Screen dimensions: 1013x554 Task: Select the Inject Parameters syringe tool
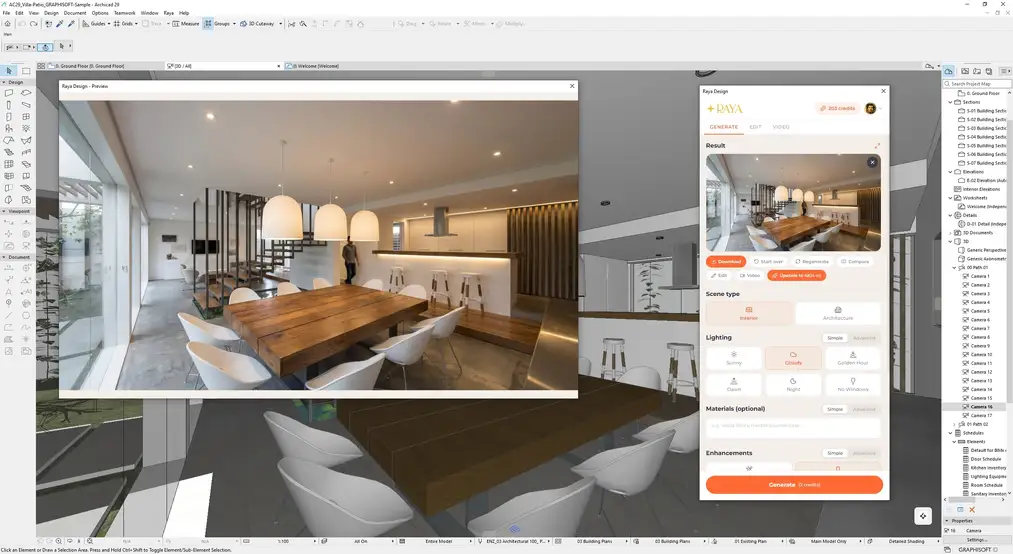coord(71,23)
